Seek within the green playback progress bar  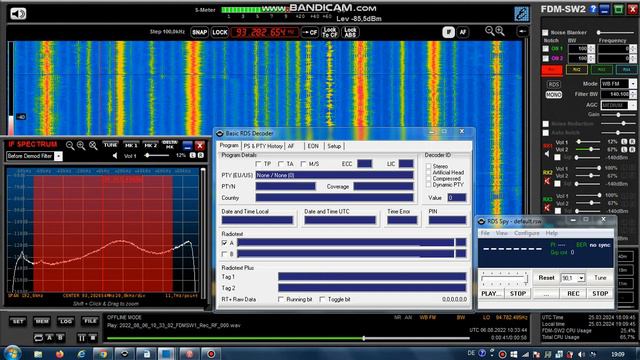click(x=288, y=338)
